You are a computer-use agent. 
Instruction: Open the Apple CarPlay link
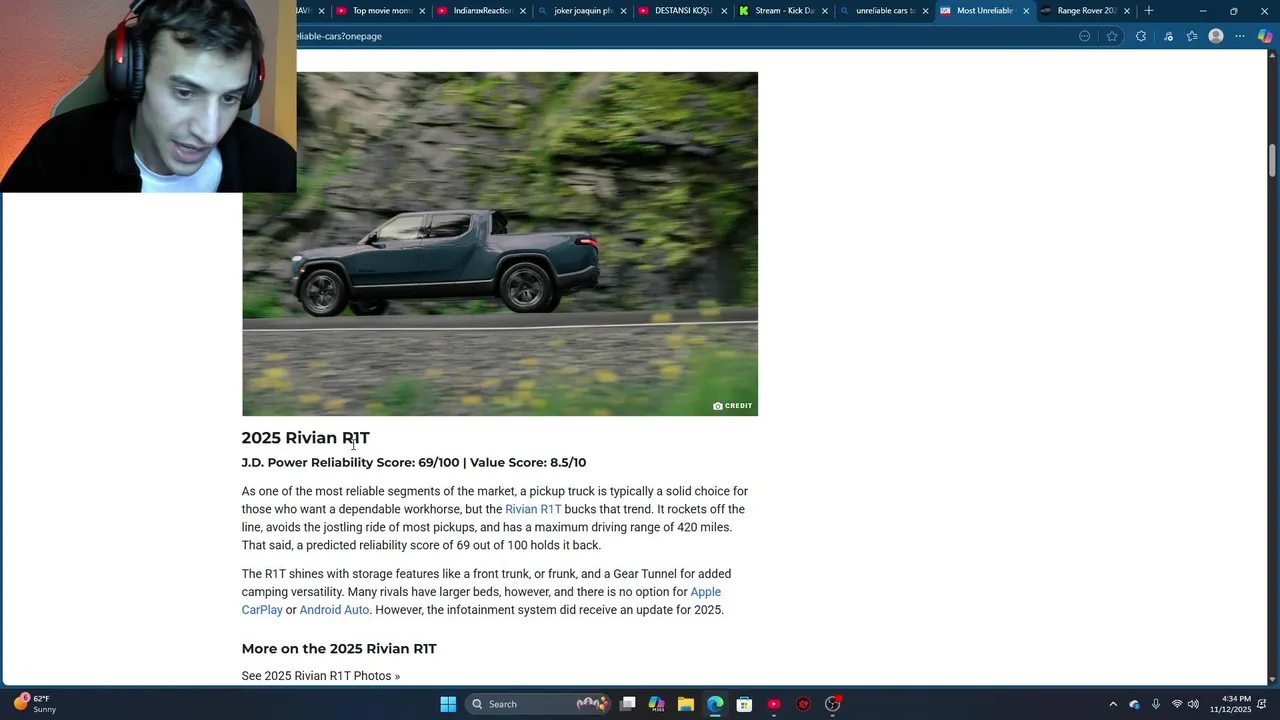pyautogui.click(x=481, y=601)
